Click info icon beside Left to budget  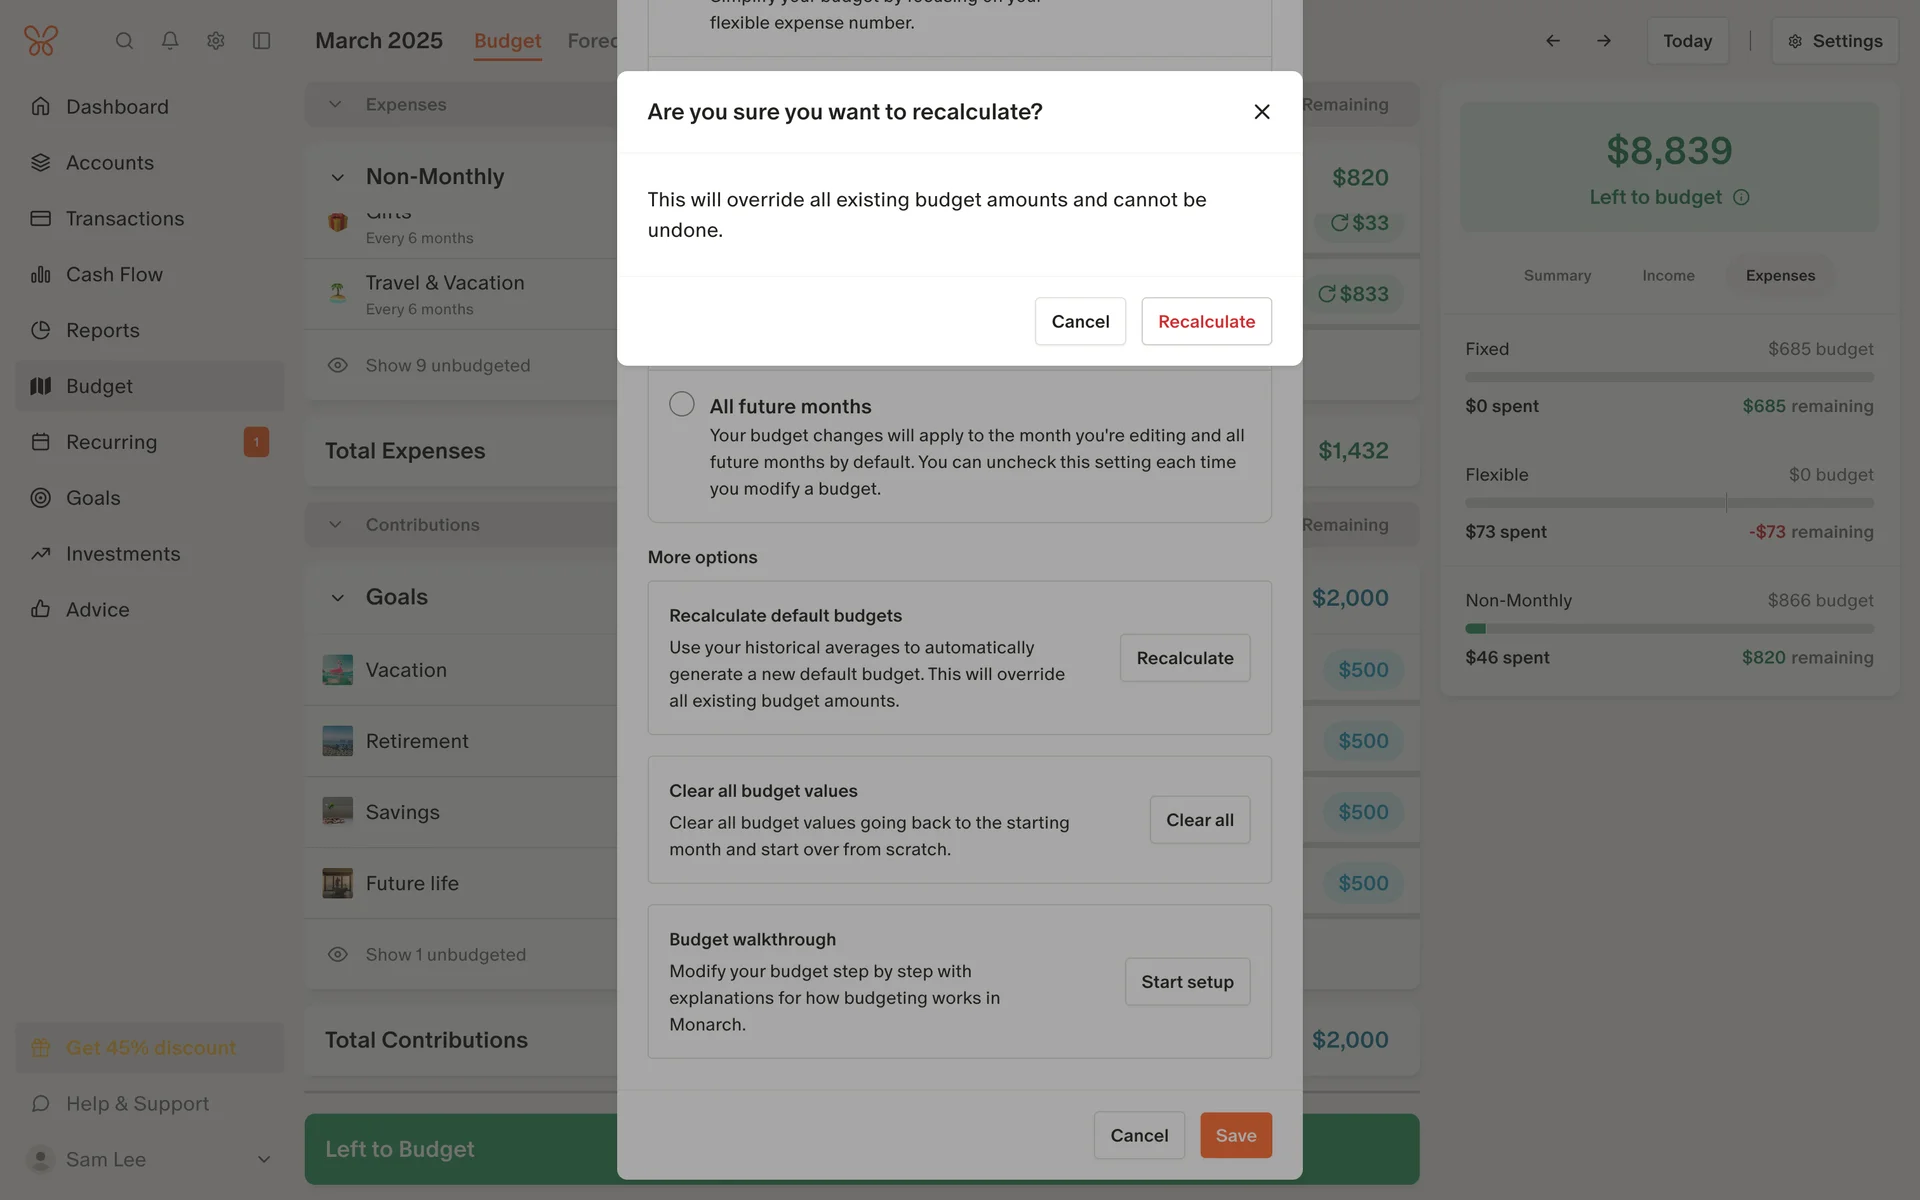tap(1741, 198)
